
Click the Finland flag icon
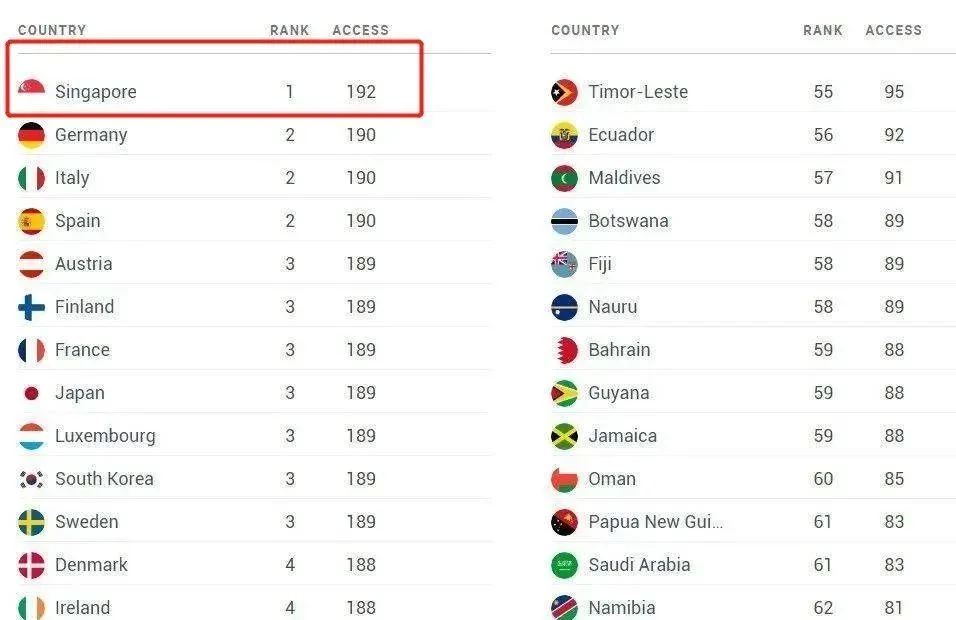pyautogui.click(x=31, y=307)
